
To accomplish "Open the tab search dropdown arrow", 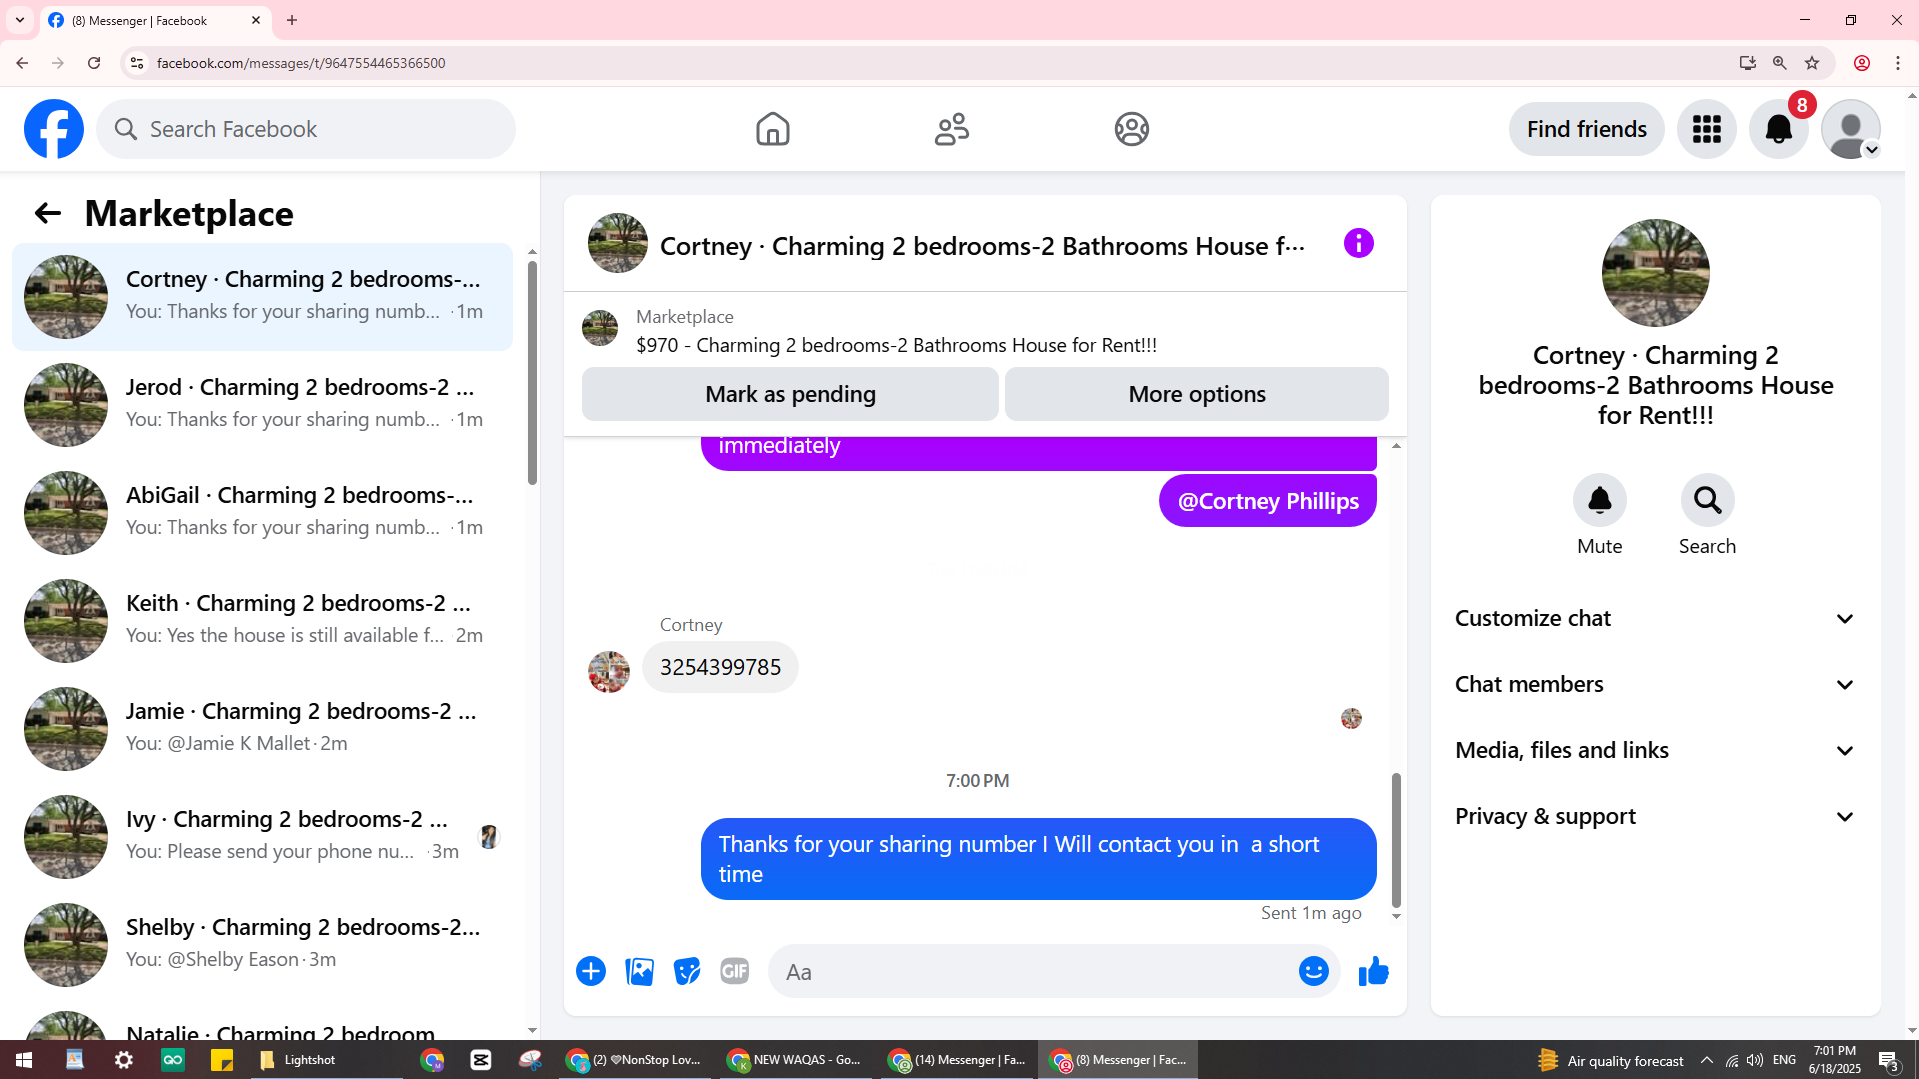I will [x=20, y=20].
